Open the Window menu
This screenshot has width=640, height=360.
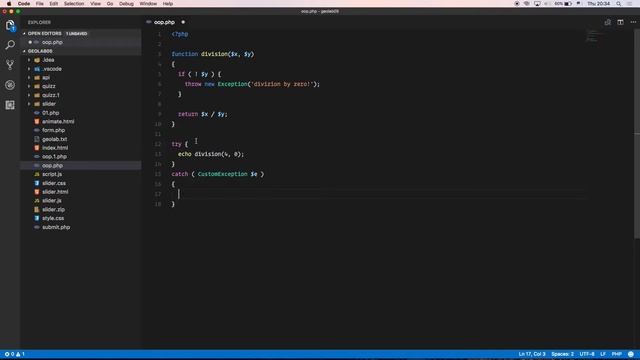point(148,4)
